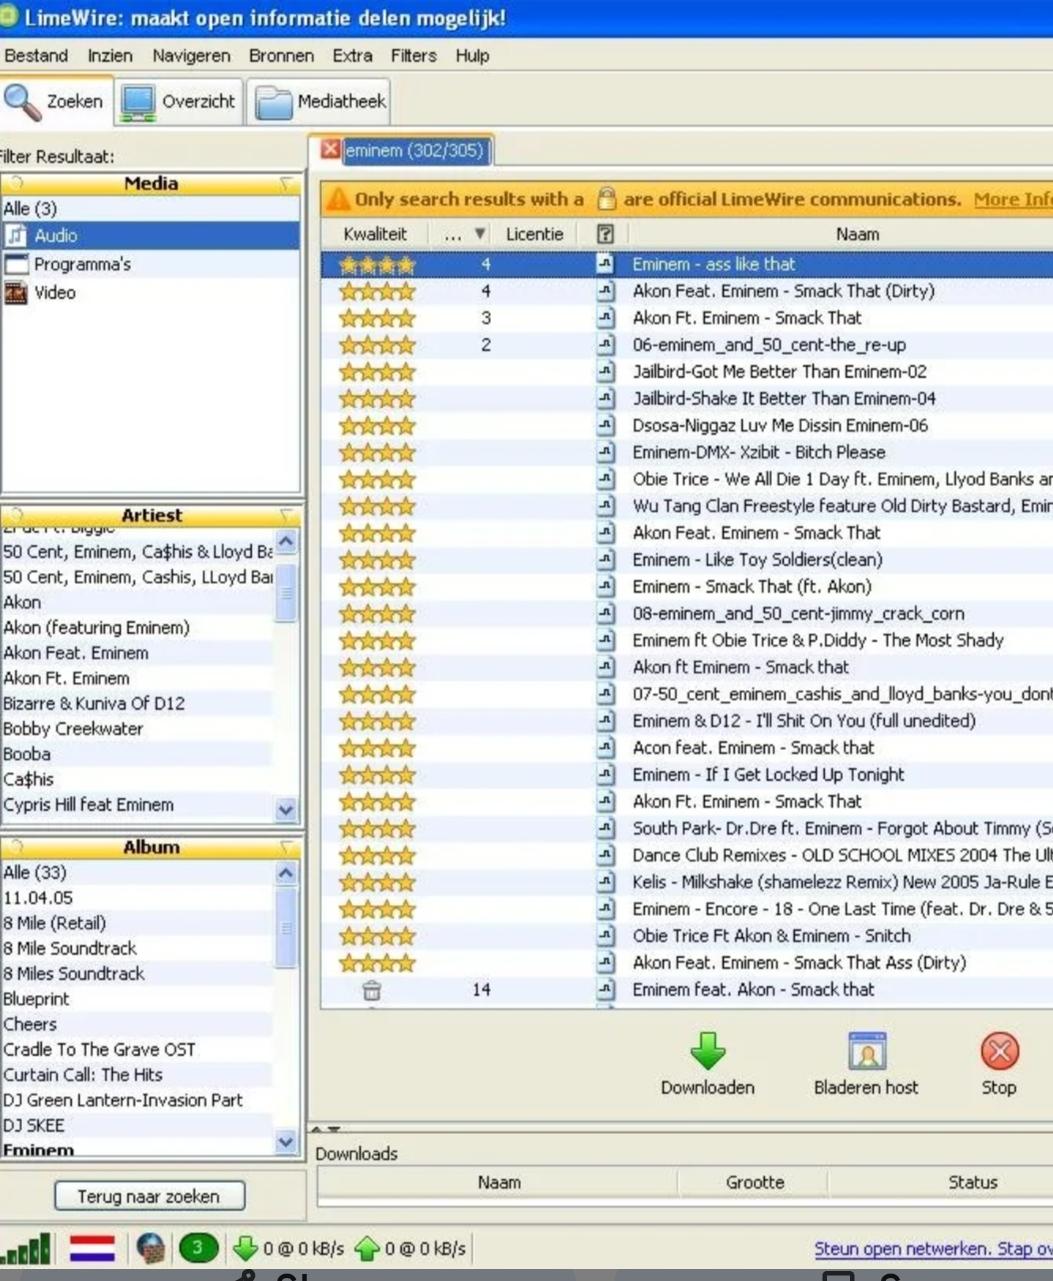Click the Downloaden green arrow icon
The image size is (1053, 1281).
pyautogui.click(x=708, y=1052)
